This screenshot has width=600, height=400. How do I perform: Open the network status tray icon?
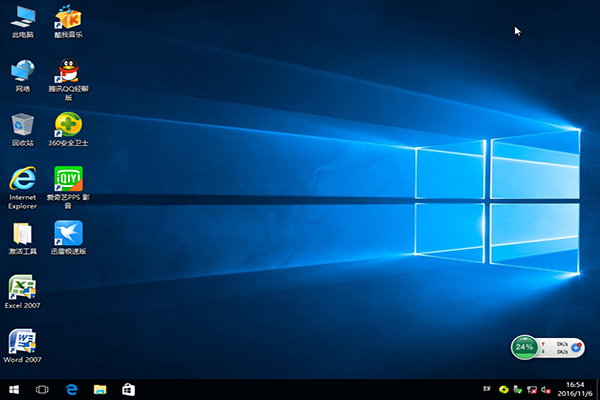pyautogui.click(x=532, y=390)
